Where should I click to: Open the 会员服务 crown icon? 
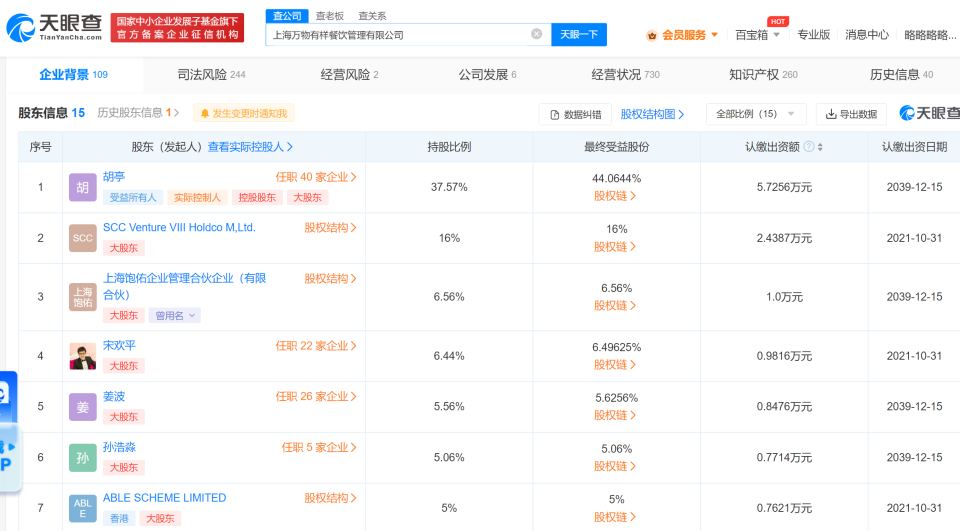pyautogui.click(x=652, y=36)
